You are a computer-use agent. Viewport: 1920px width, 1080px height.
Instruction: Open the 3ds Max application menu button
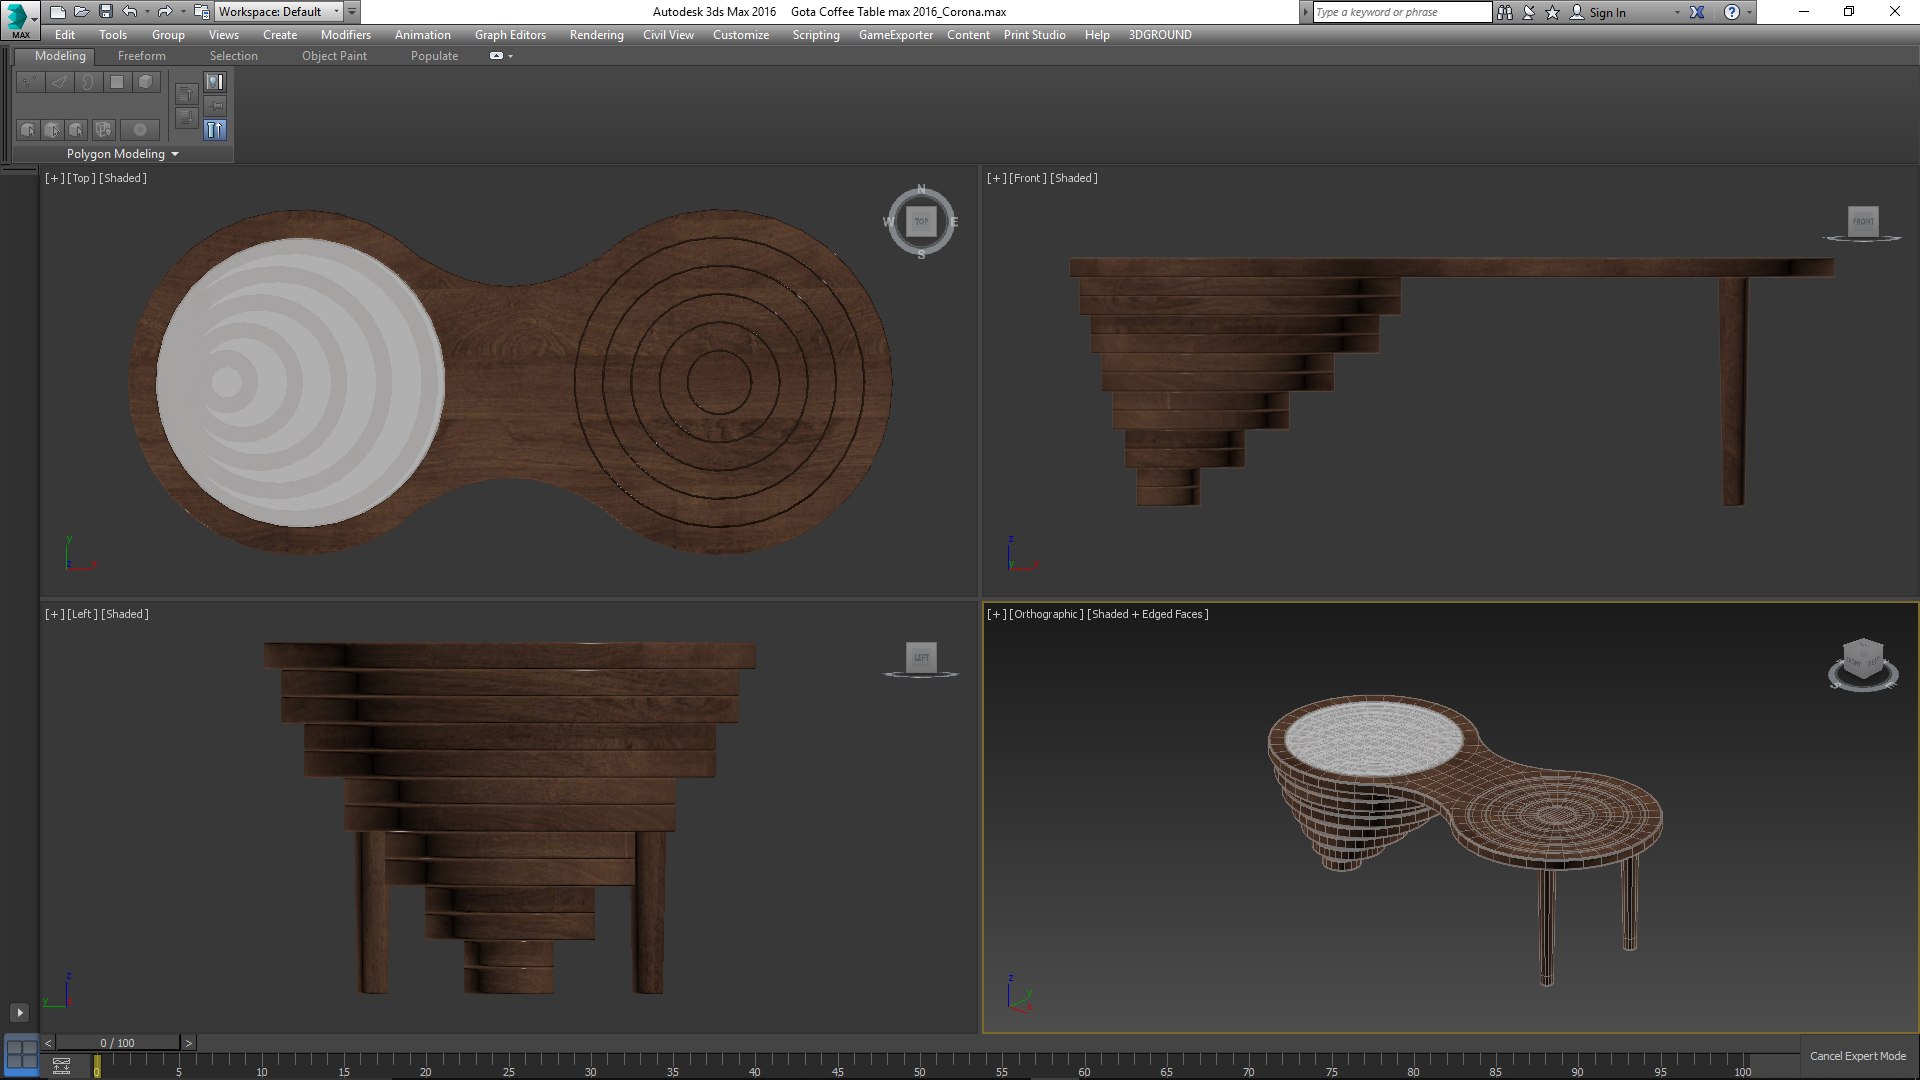click(x=20, y=18)
